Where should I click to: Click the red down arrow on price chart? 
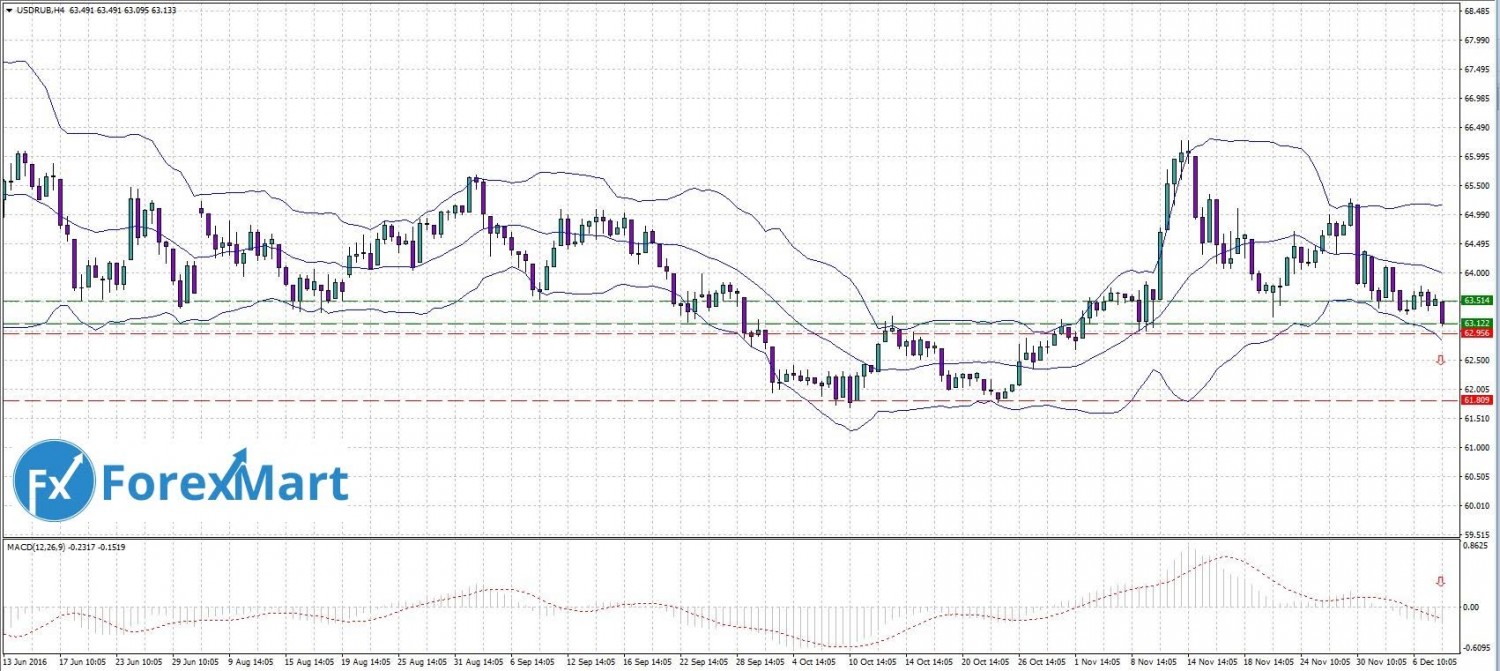[1440, 360]
